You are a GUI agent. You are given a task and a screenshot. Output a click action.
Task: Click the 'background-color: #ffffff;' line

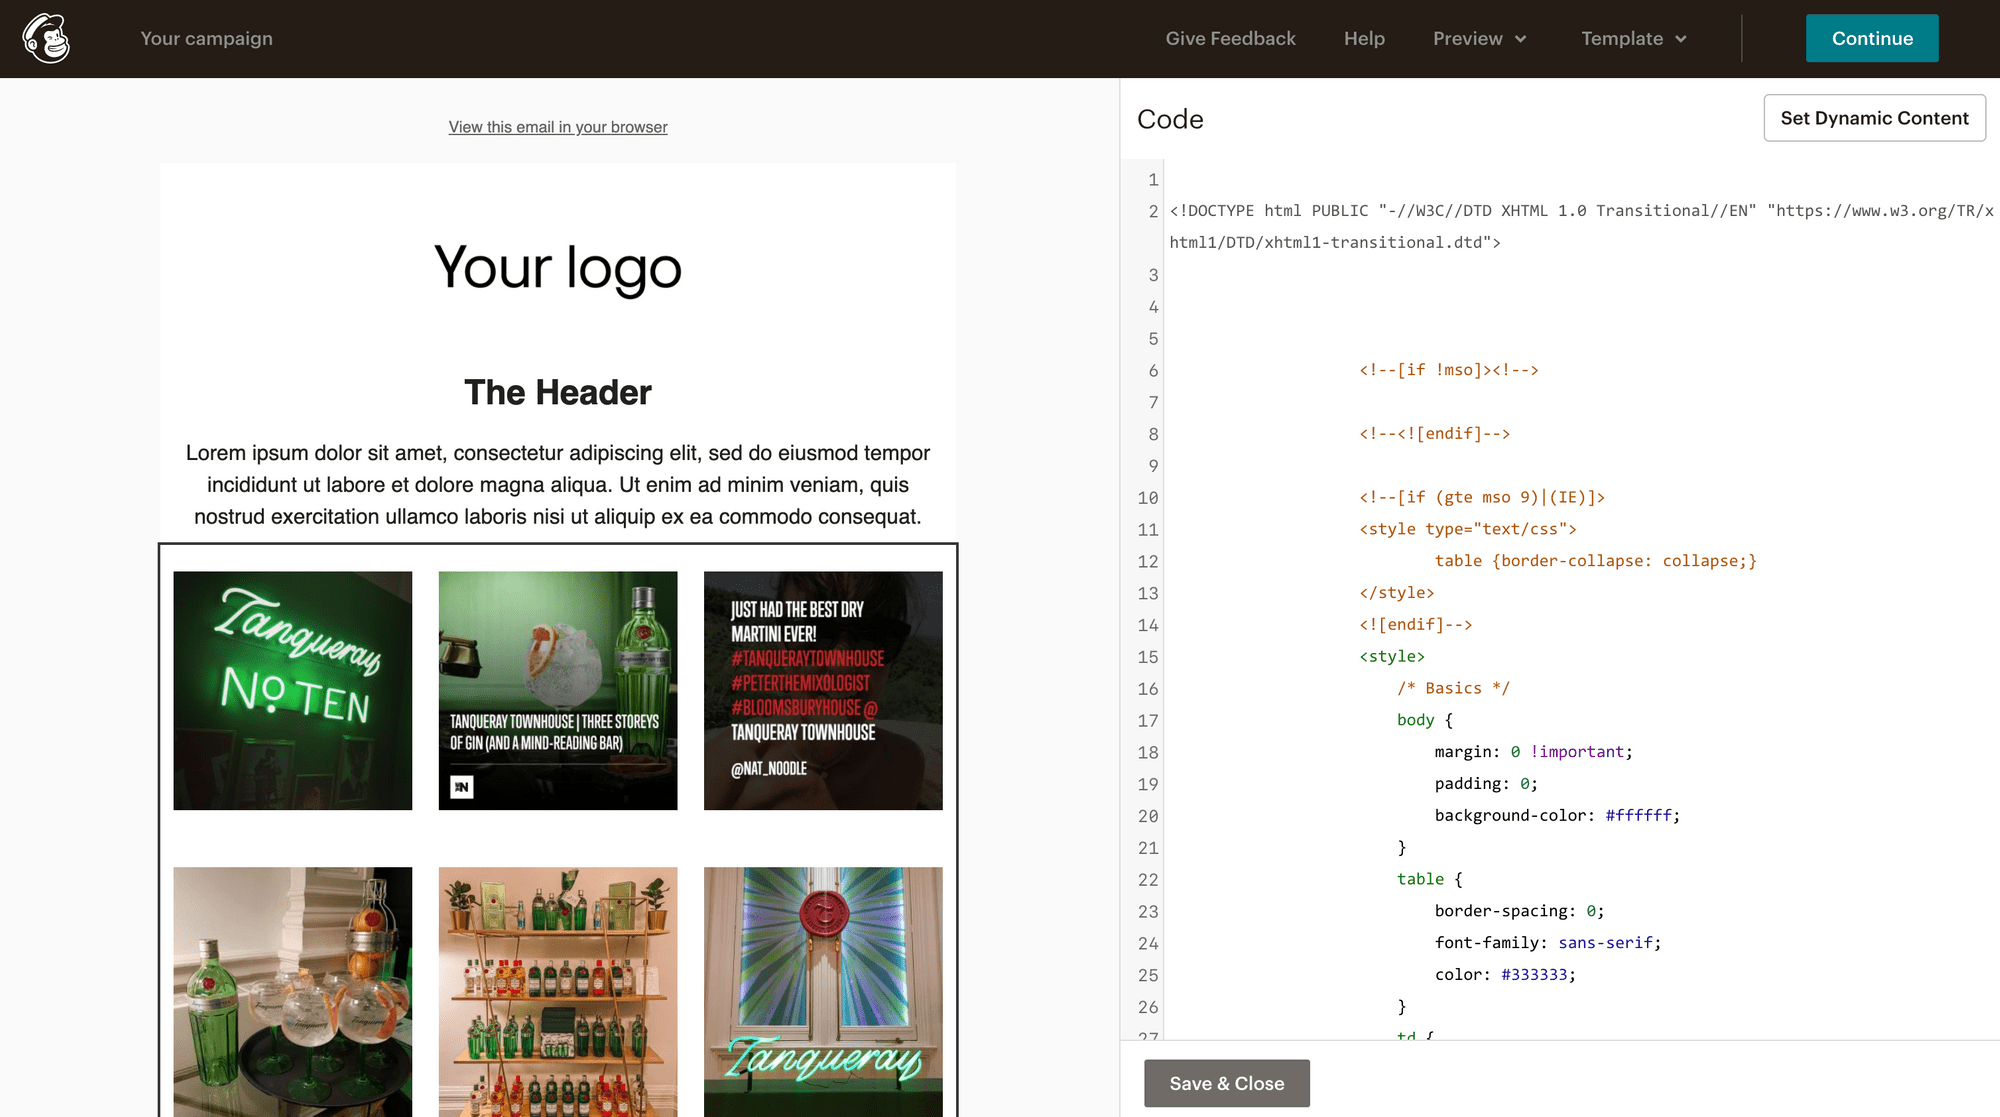1557,815
